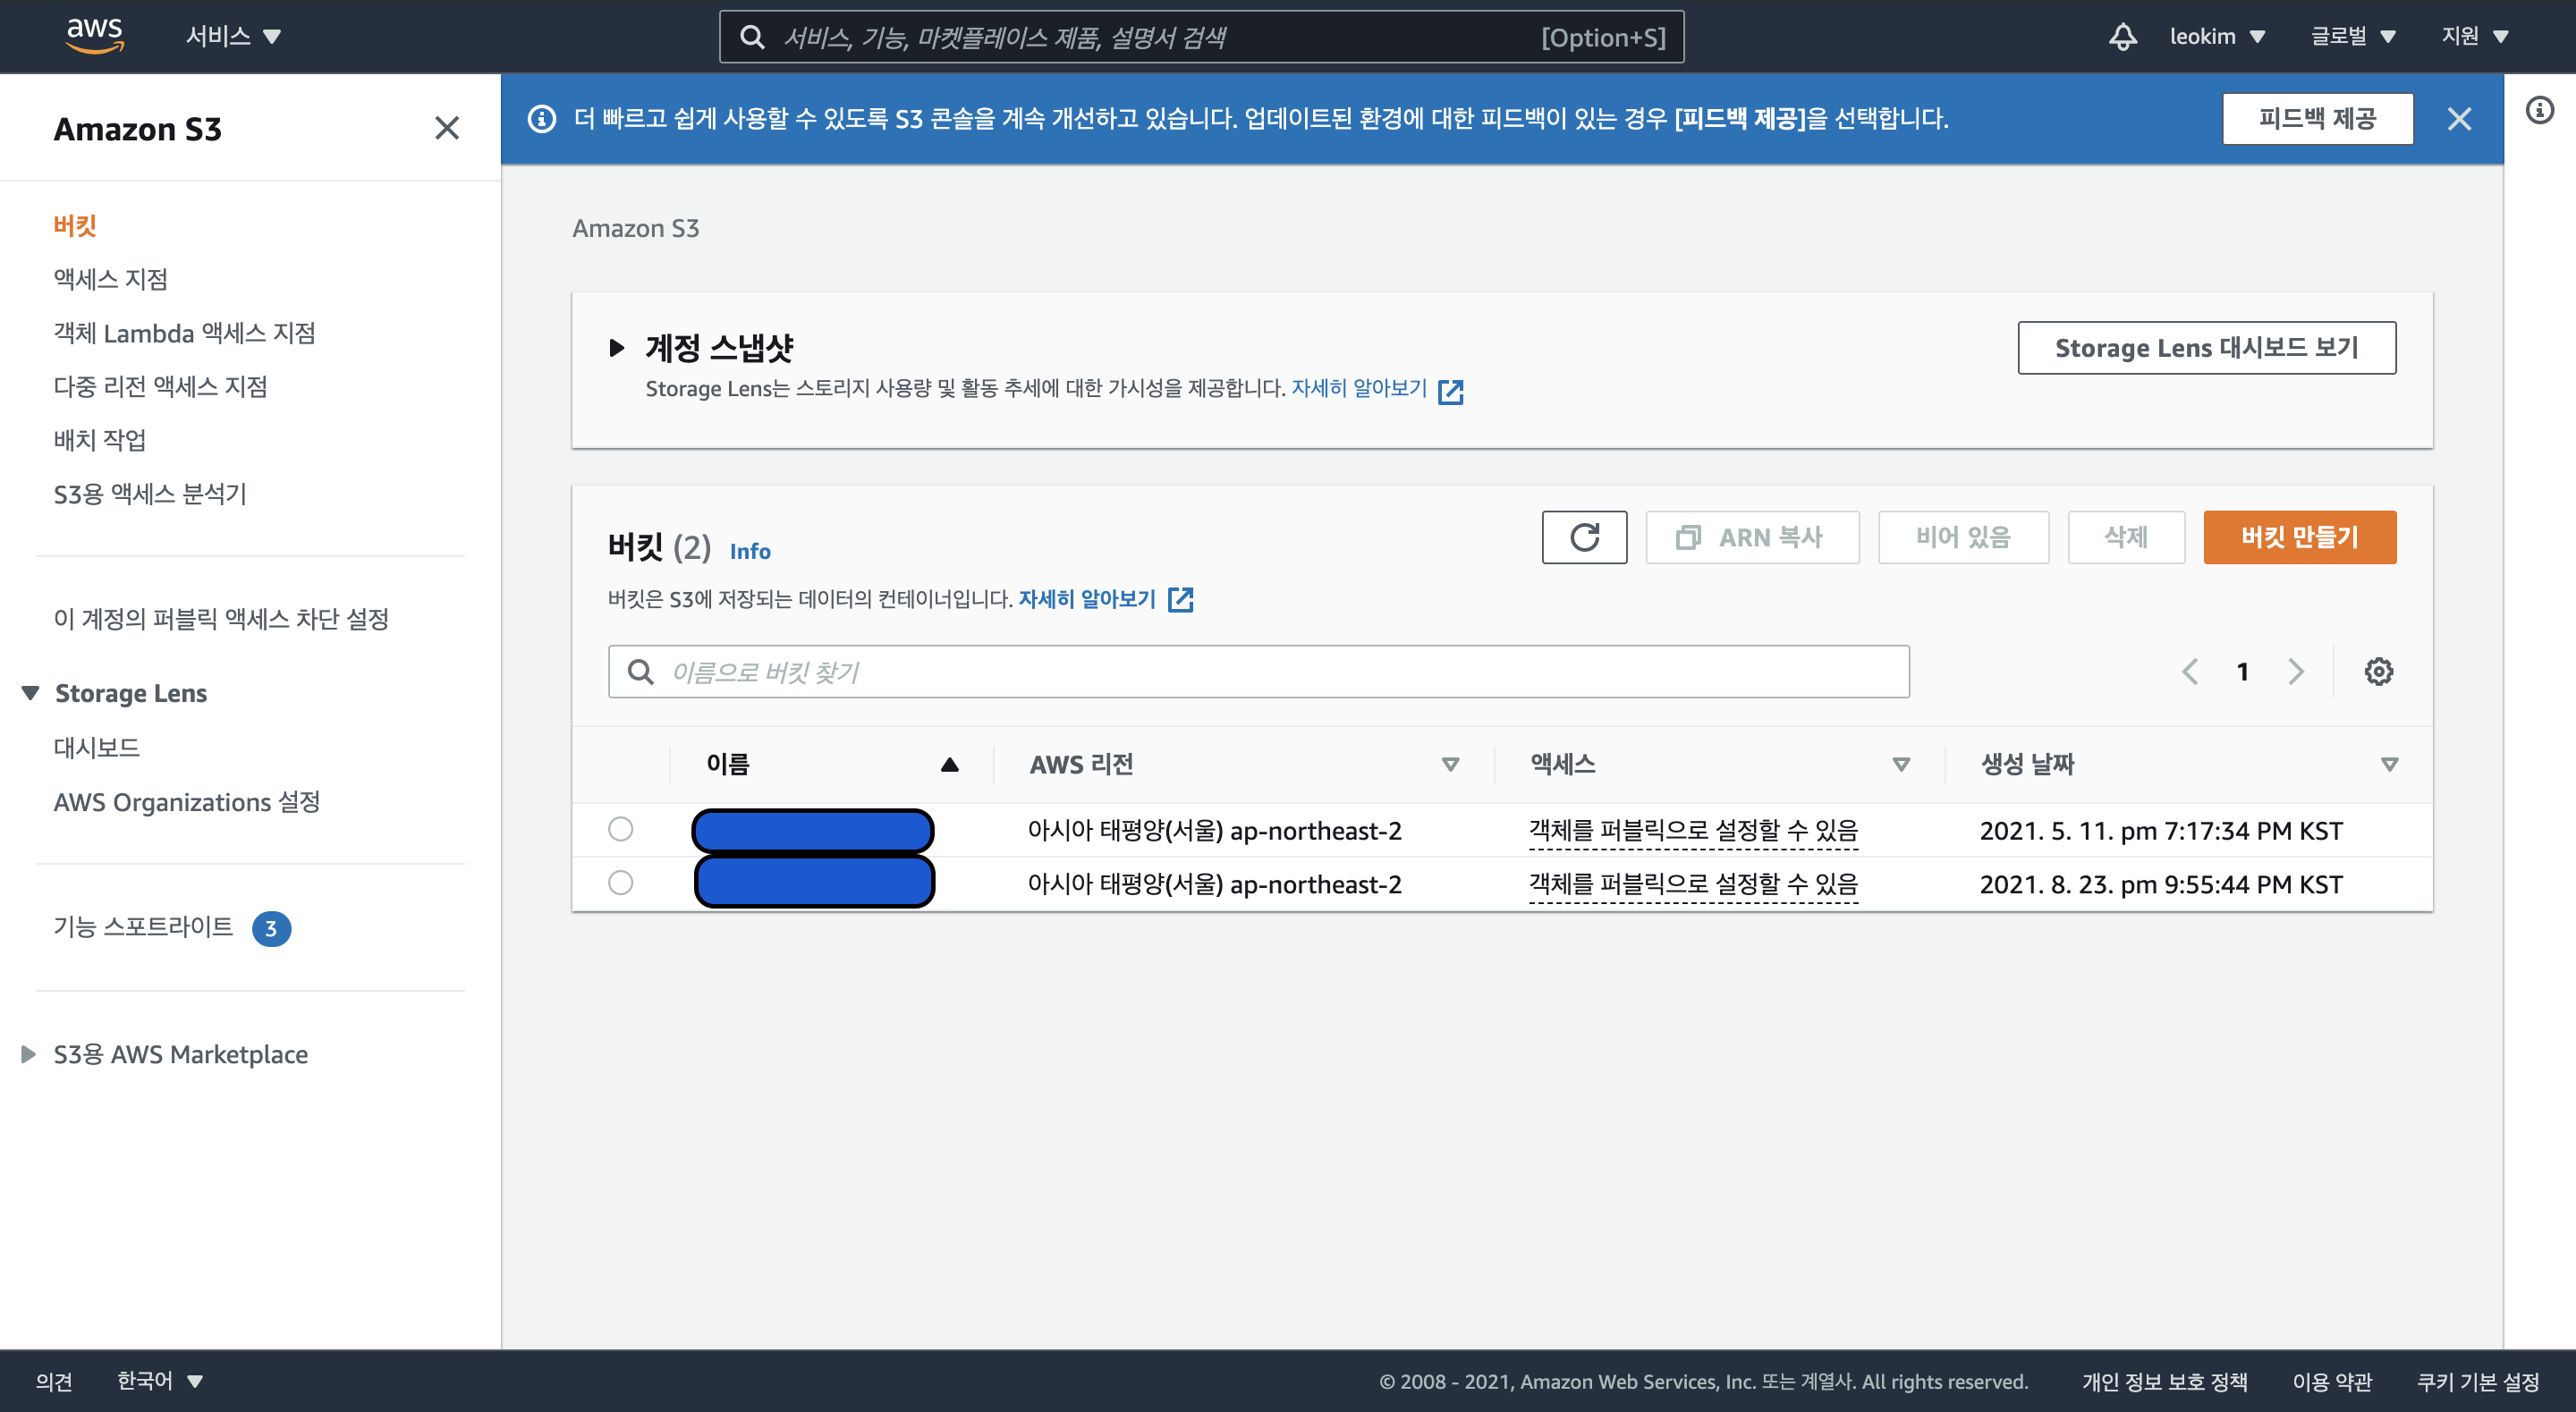The height and width of the screenshot is (1412, 2576).
Task: Dismiss the blue S3 console feedback banner
Action: click(x=2459, y=119)
